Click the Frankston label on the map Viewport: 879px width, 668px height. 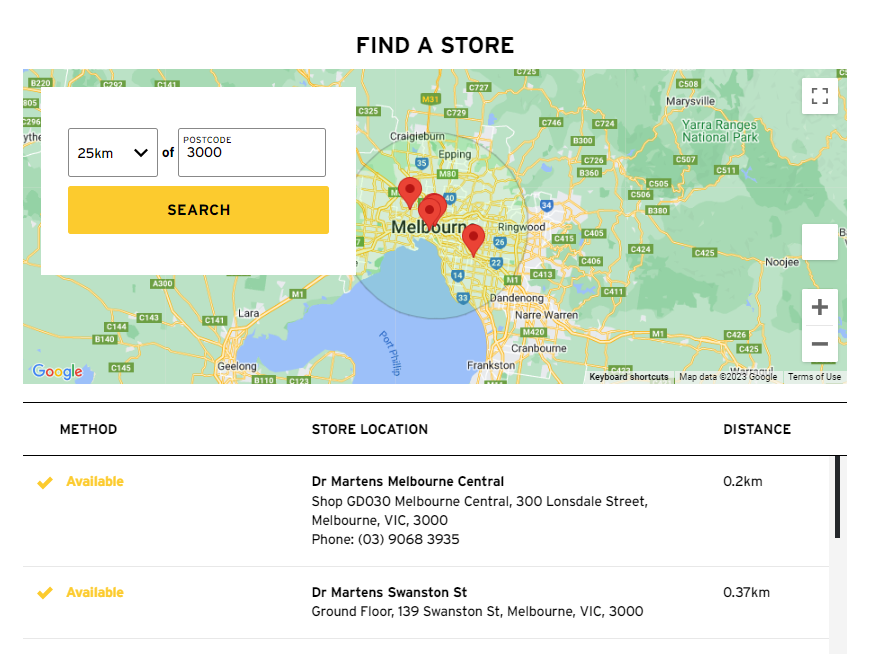pyautogui.click(x=491, y=365)
